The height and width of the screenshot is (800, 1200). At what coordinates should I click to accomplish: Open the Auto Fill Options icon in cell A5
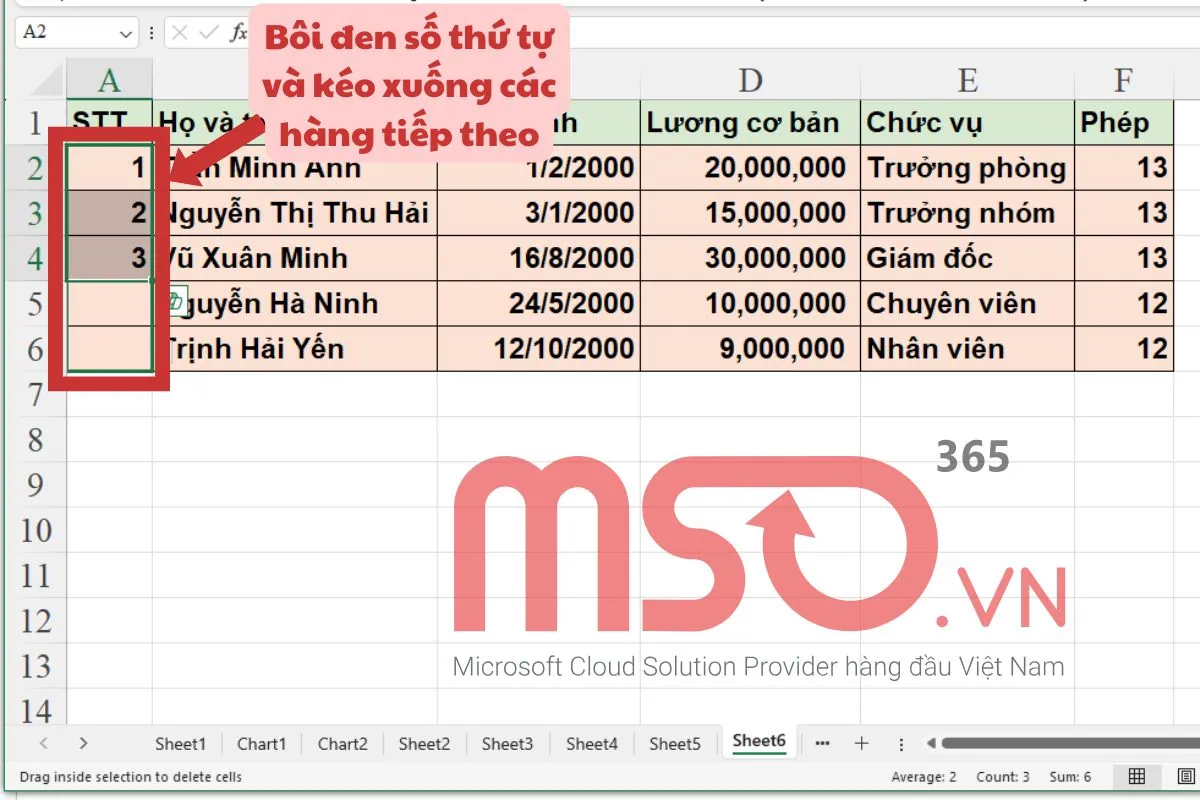(177, 303)
